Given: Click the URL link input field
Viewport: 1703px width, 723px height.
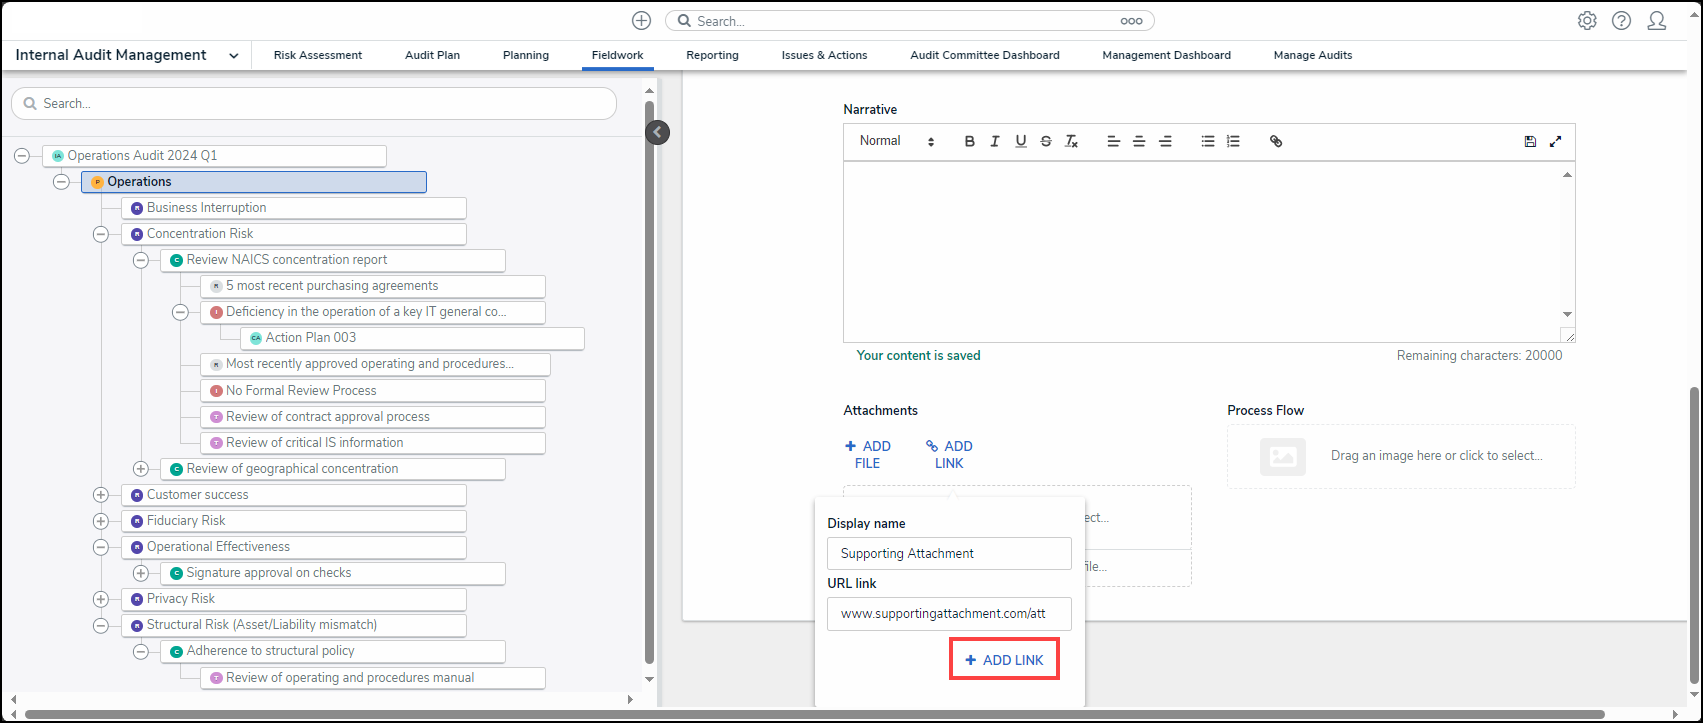Looking at the screenshot, I should coord(948,614).
